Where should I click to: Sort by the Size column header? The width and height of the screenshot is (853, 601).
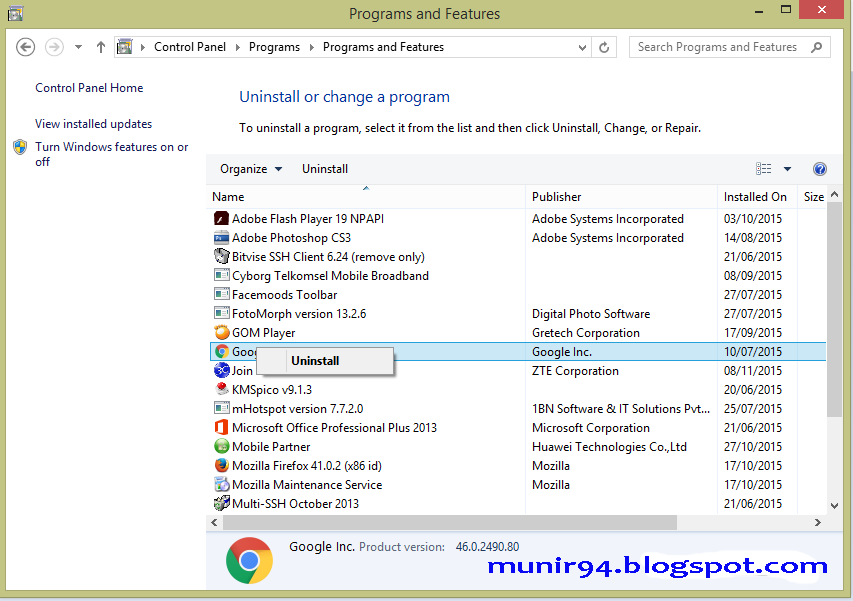coord(813,197)
